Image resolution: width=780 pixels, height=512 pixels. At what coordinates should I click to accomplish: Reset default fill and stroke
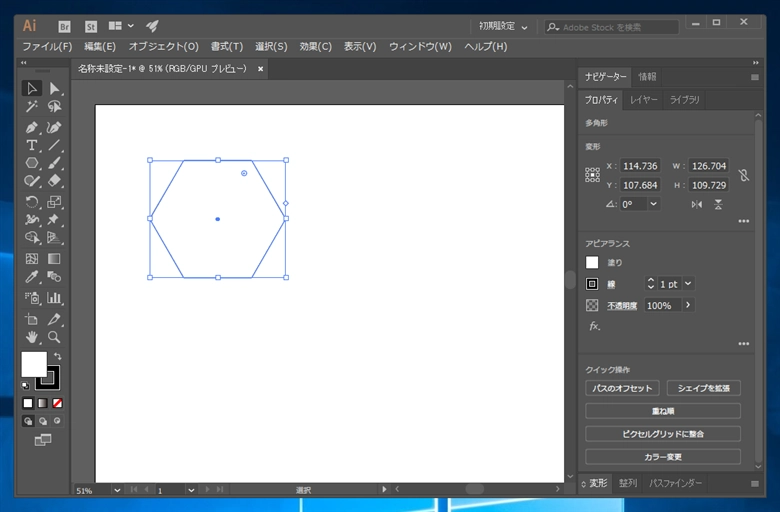[25, 386]
